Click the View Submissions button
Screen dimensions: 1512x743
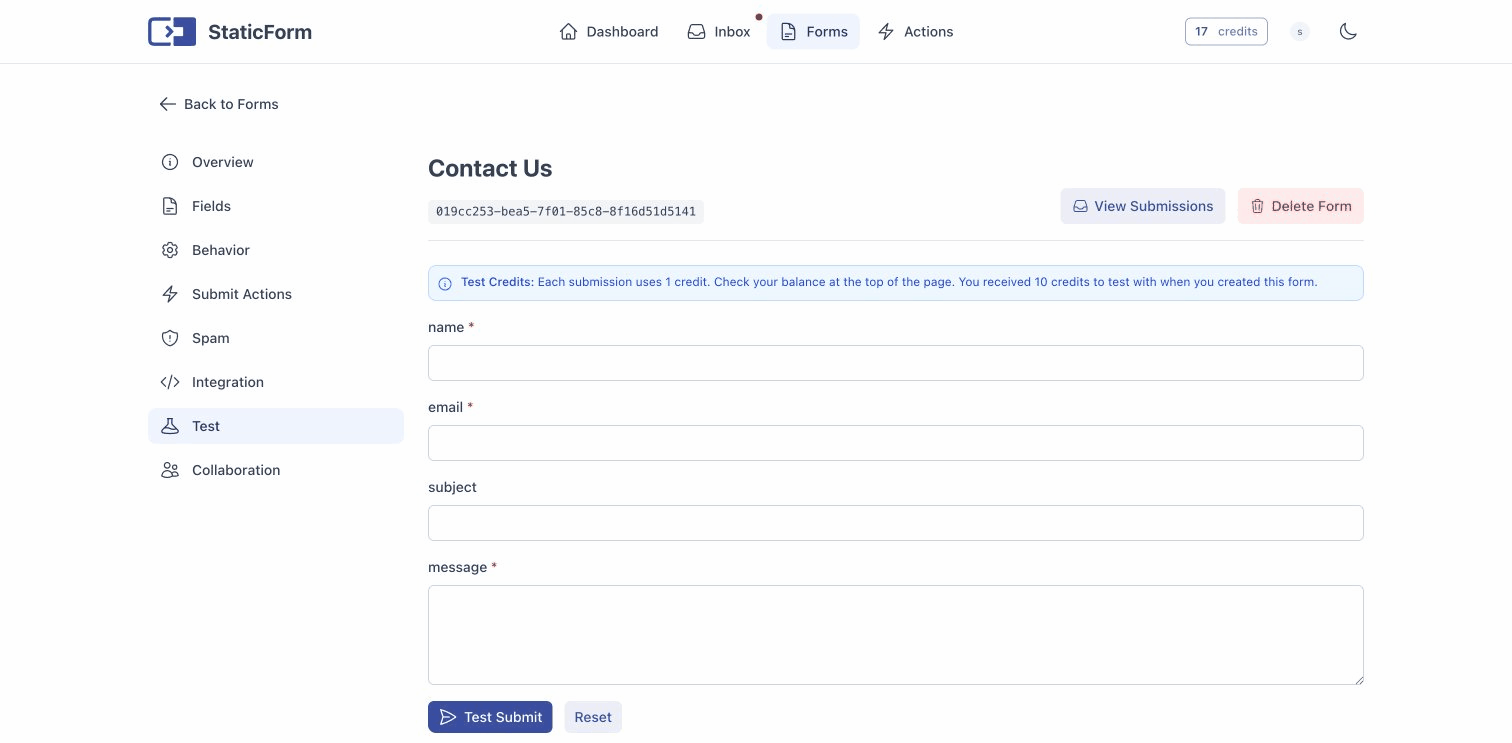point(1143,206)
